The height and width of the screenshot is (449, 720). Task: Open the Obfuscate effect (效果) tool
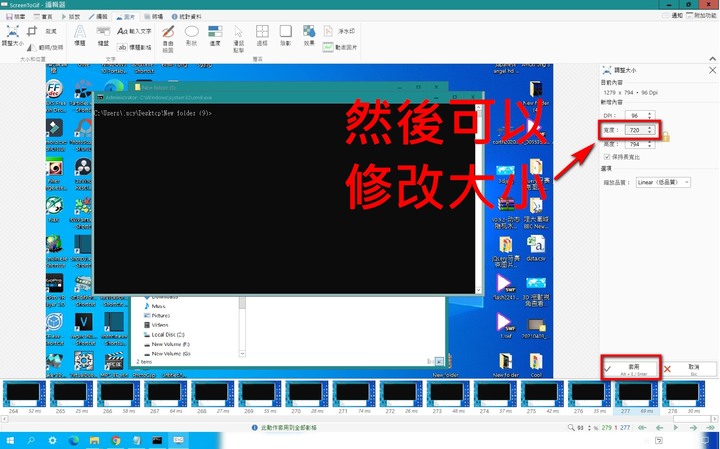point(309,36)
